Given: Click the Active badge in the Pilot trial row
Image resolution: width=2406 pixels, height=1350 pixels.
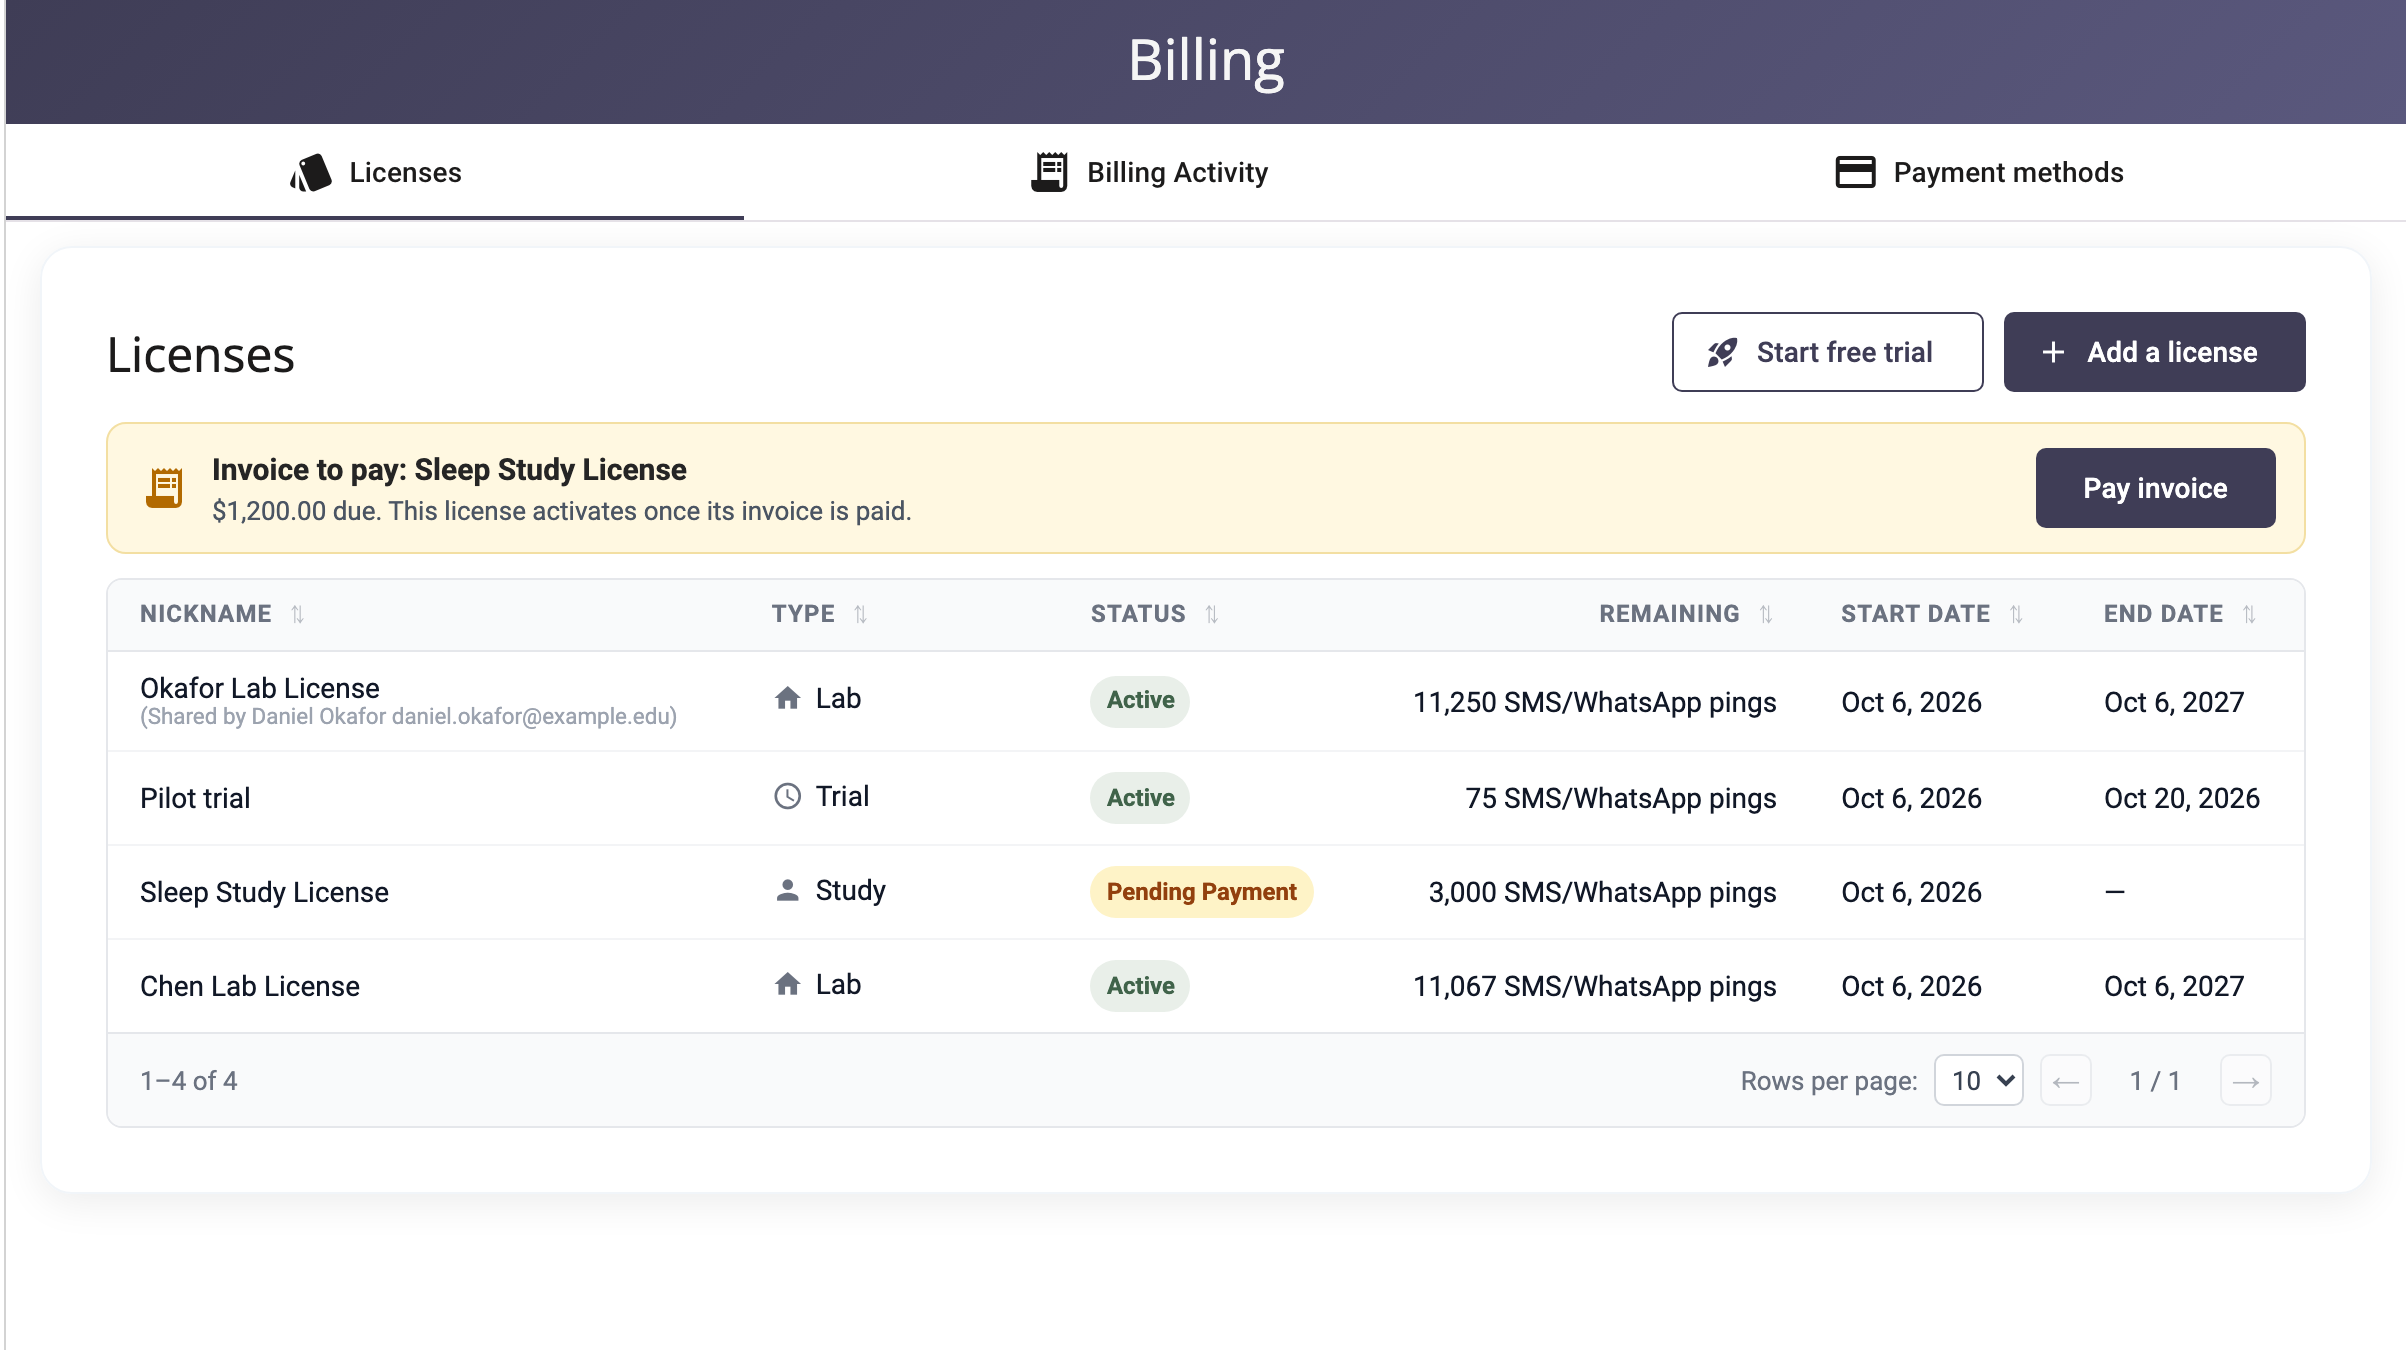Looking at the screenshot, I should click(1140, 798).
